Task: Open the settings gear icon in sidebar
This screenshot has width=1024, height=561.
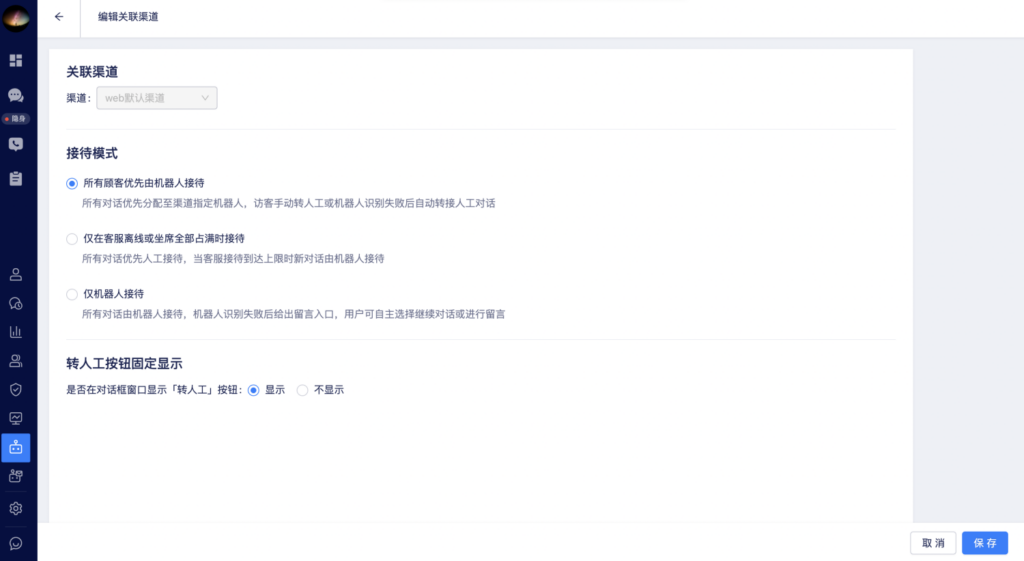Action: click(16, 508)
